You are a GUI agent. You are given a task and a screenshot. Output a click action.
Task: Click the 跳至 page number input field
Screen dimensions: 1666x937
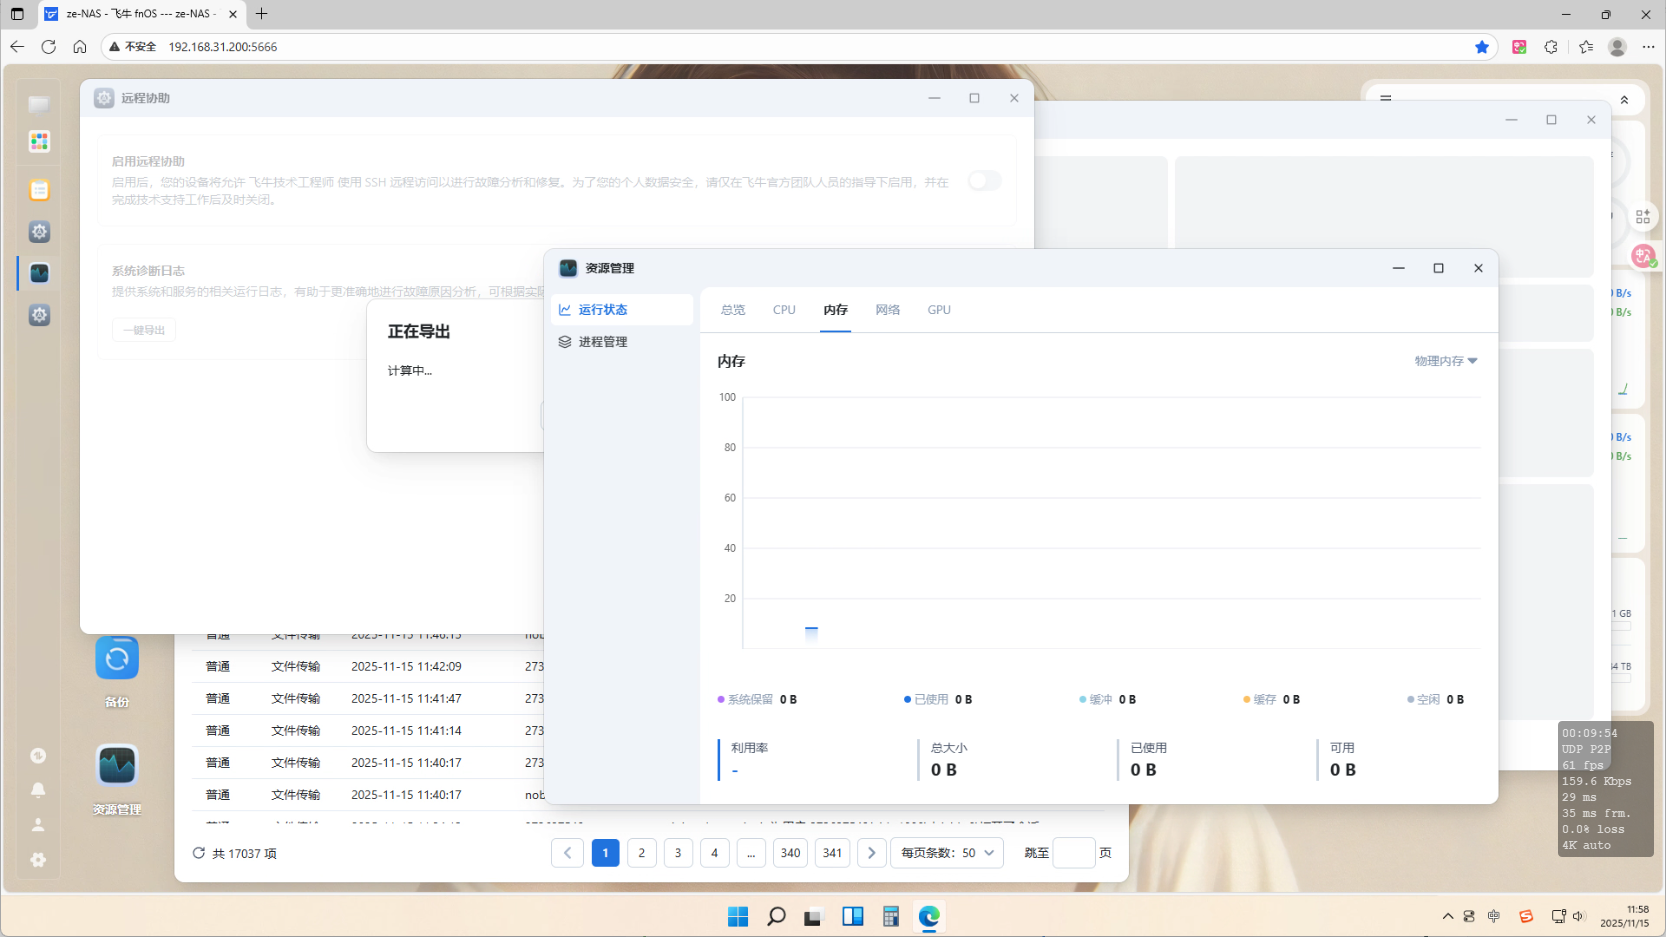click(x=1074, y=853)
